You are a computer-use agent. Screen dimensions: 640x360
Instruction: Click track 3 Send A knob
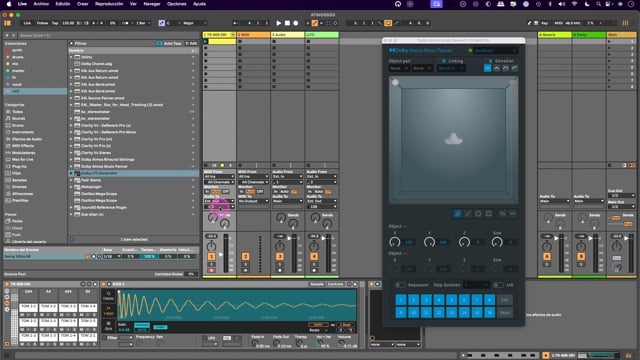pos(281,218)
